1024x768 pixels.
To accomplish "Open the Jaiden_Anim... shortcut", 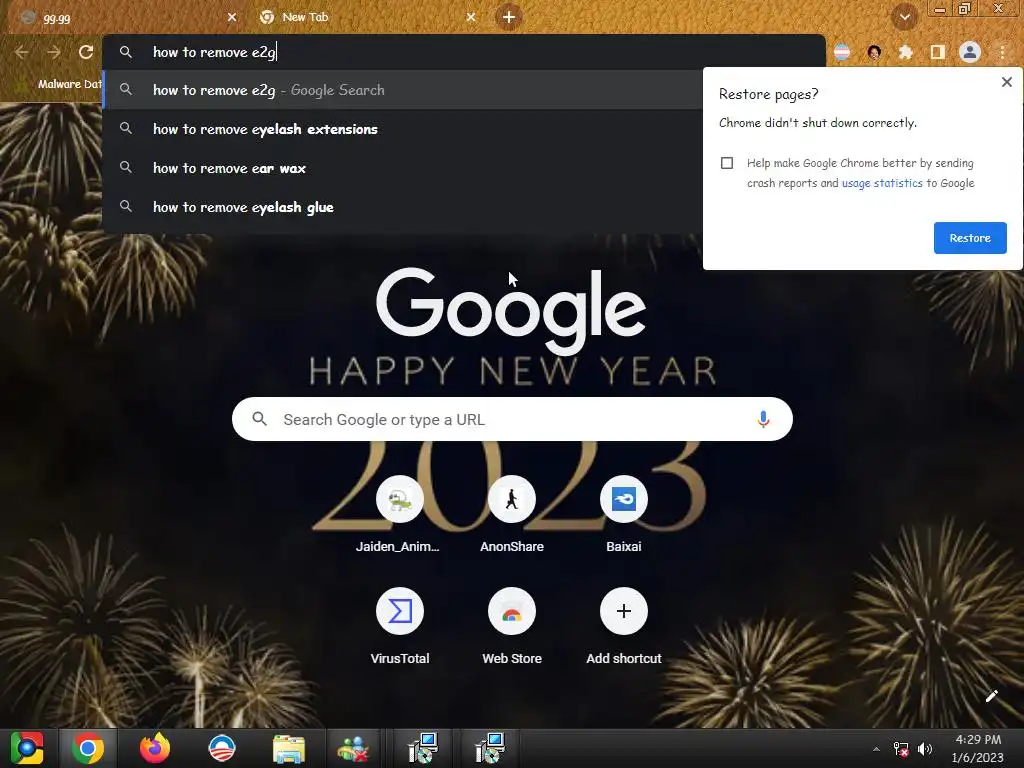I will tap(400, 514).
